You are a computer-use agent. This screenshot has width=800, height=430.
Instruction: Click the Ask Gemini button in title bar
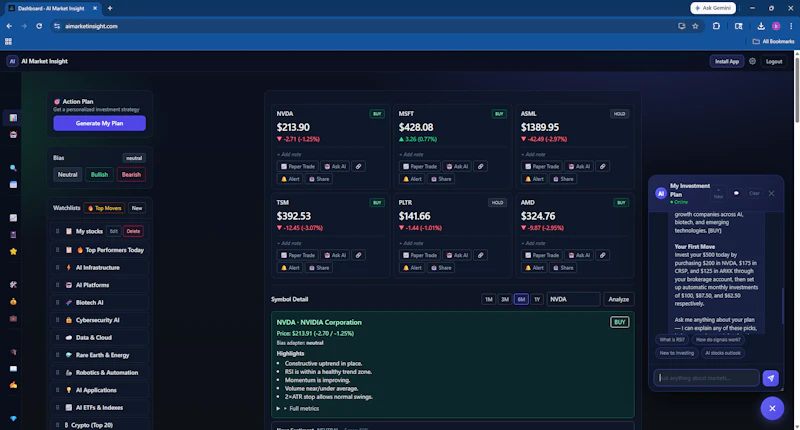tap(713, 8)
